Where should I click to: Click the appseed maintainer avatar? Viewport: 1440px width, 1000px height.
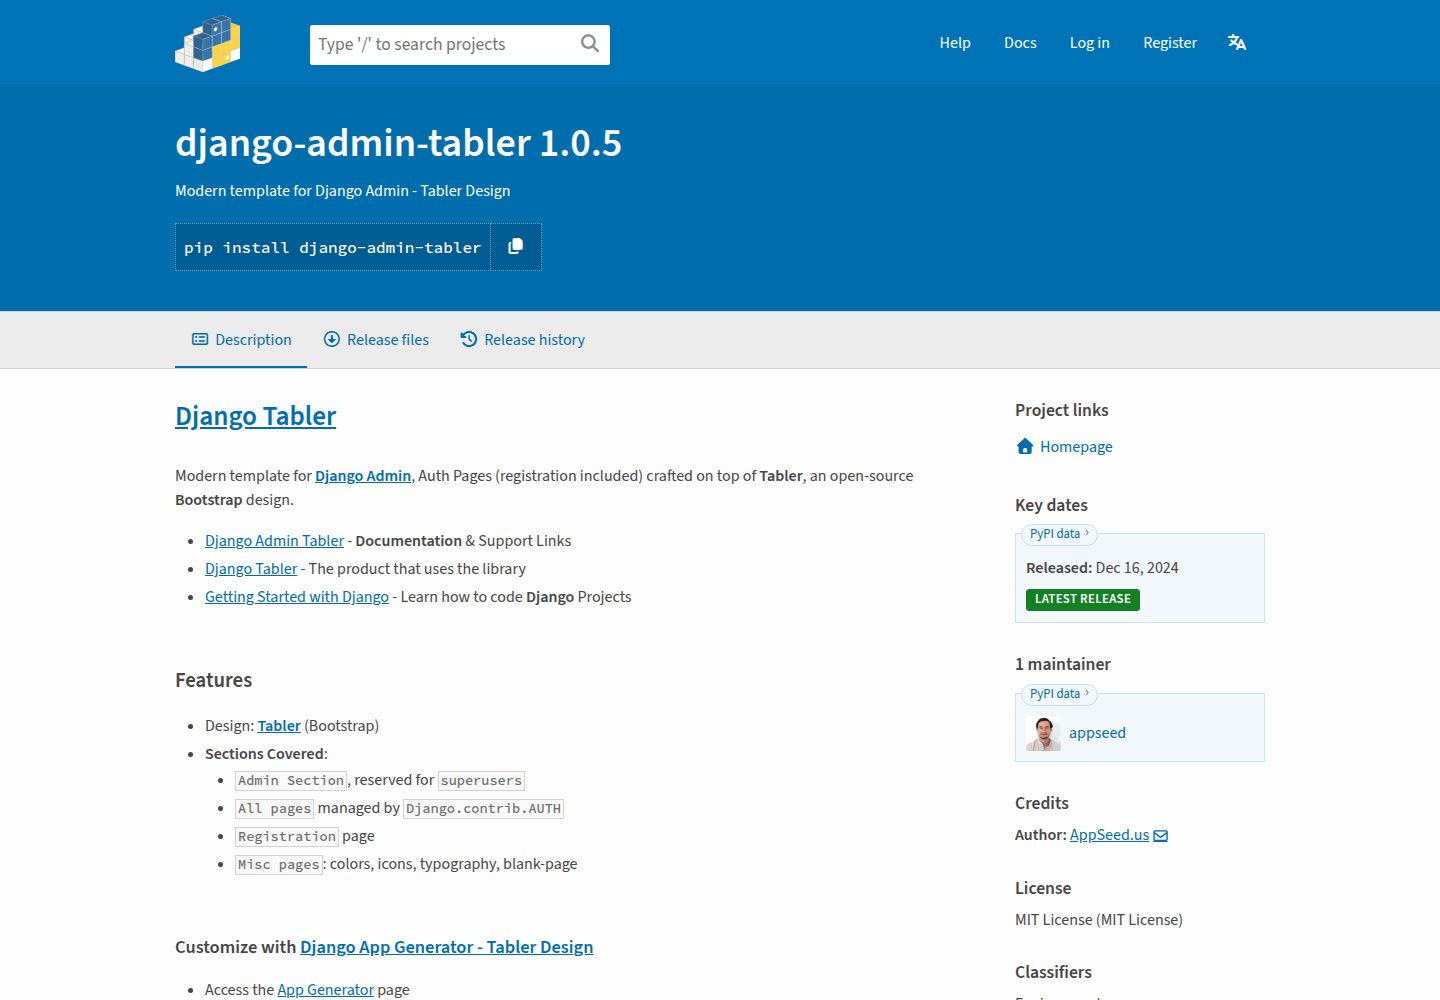click(1043, 733)
